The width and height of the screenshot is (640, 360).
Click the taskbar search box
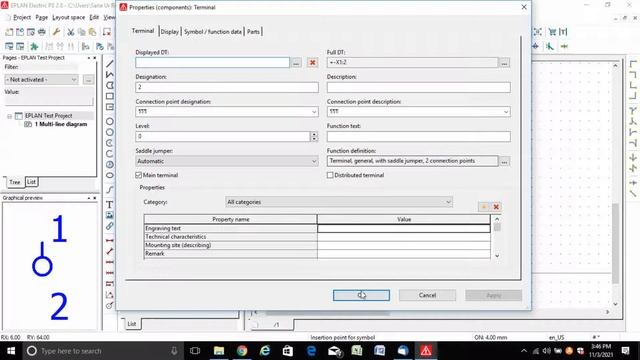point(102,351)
